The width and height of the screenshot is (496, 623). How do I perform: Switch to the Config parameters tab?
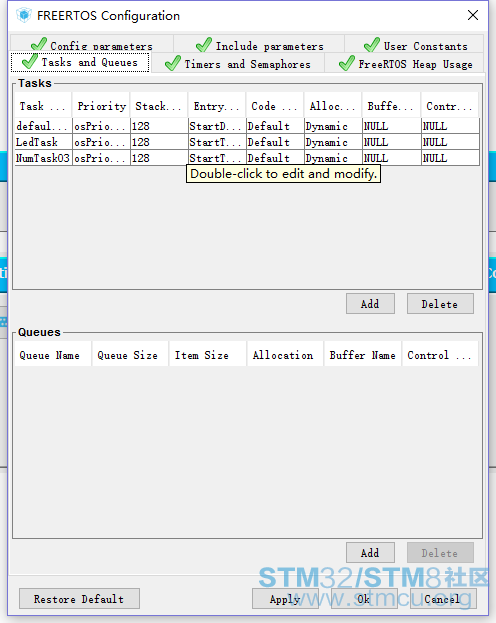pyautogui.click(x=91, y=44)
